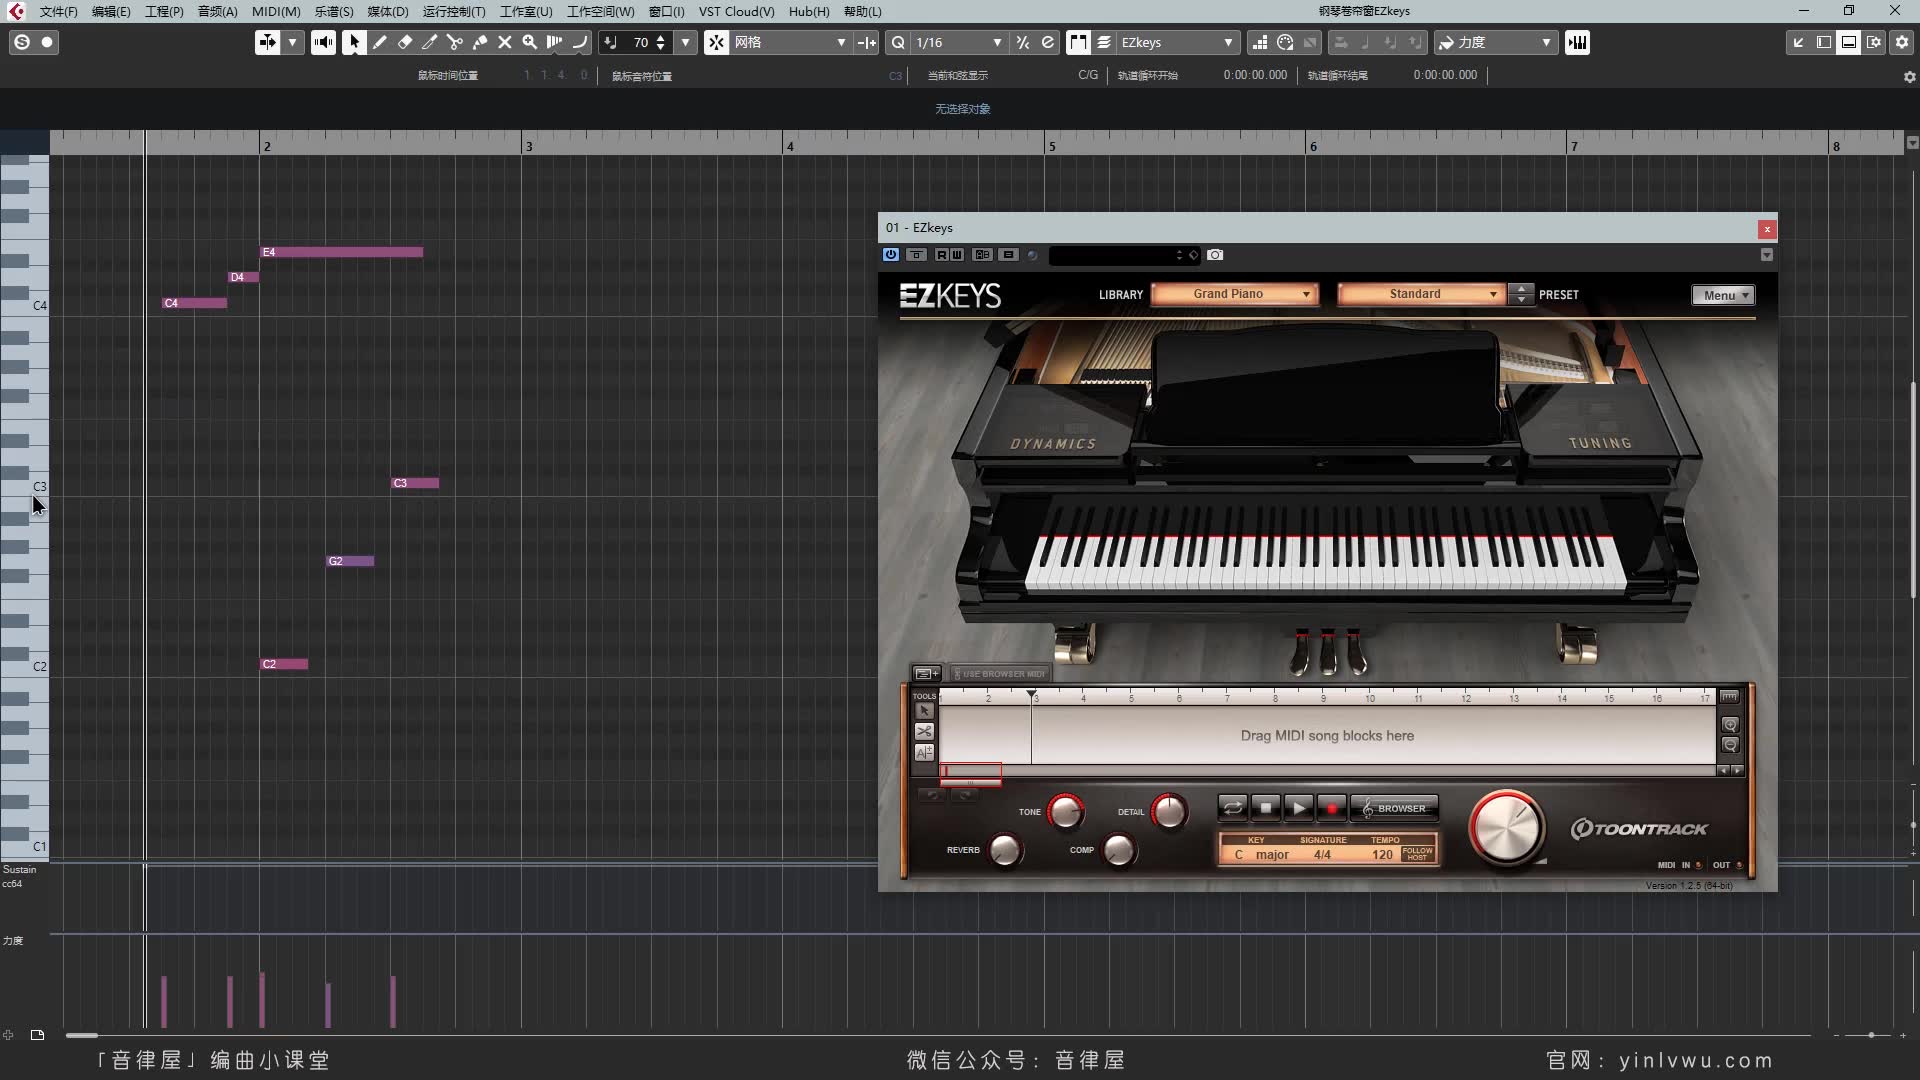Open quantize preset 1/16 dropdown
Viewport: 1920px width, 1080px height.
(x=958, y=42)
